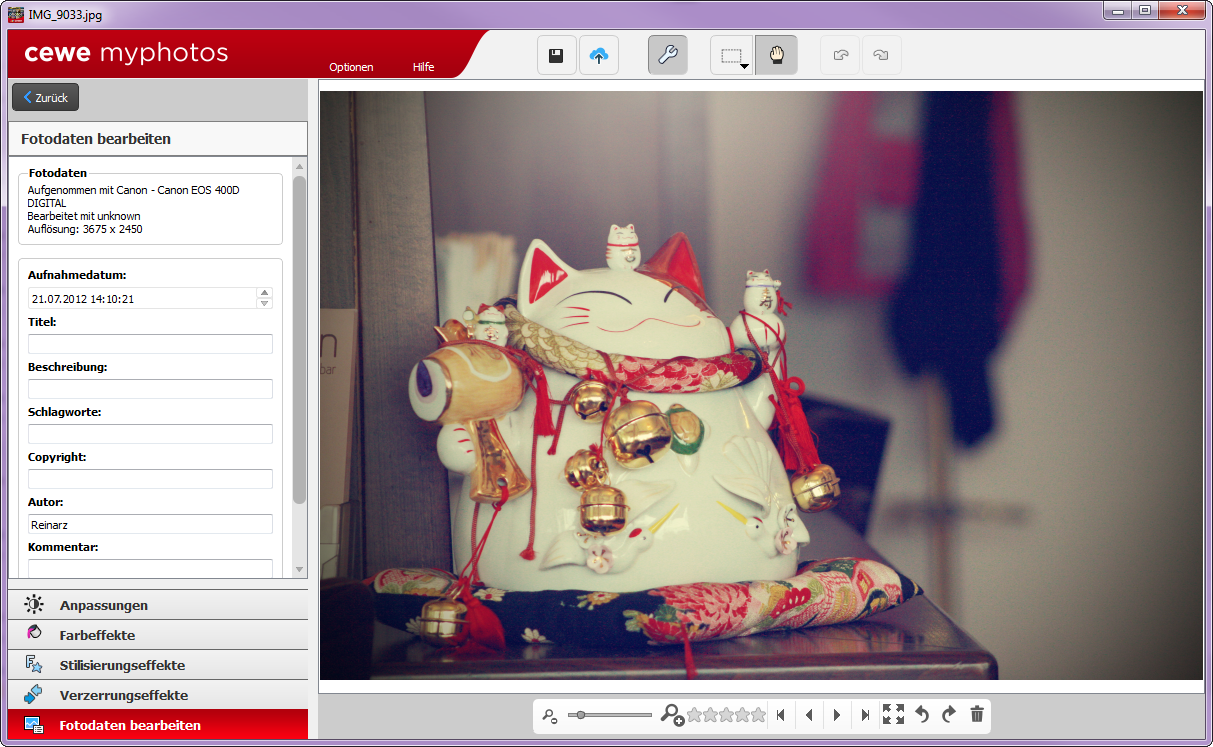Image resolution: width=1213 pixels, height=747 pixels.
Task: Activate the hand pan tool
Action: (776, 56)
